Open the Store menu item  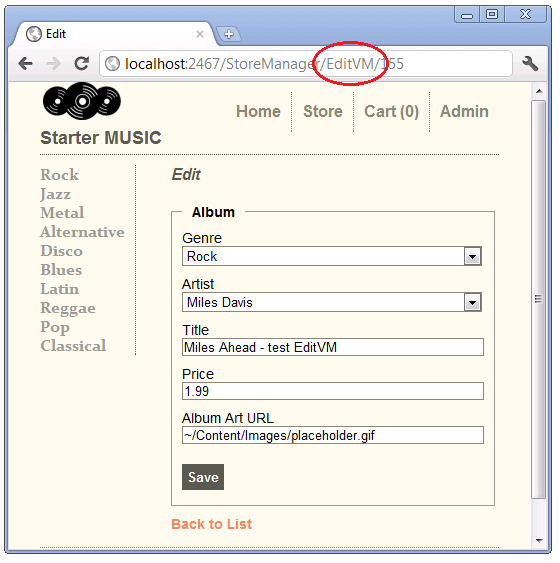pos(323,111)
